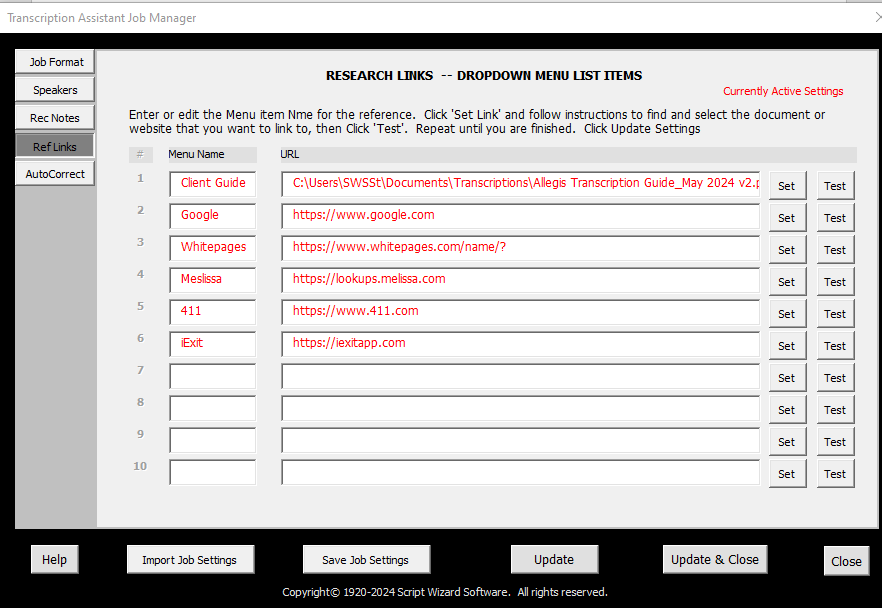Viewport: 882px width, 608px height.
Task: Click the empty URL field in row 8
Action: point(520,408)
